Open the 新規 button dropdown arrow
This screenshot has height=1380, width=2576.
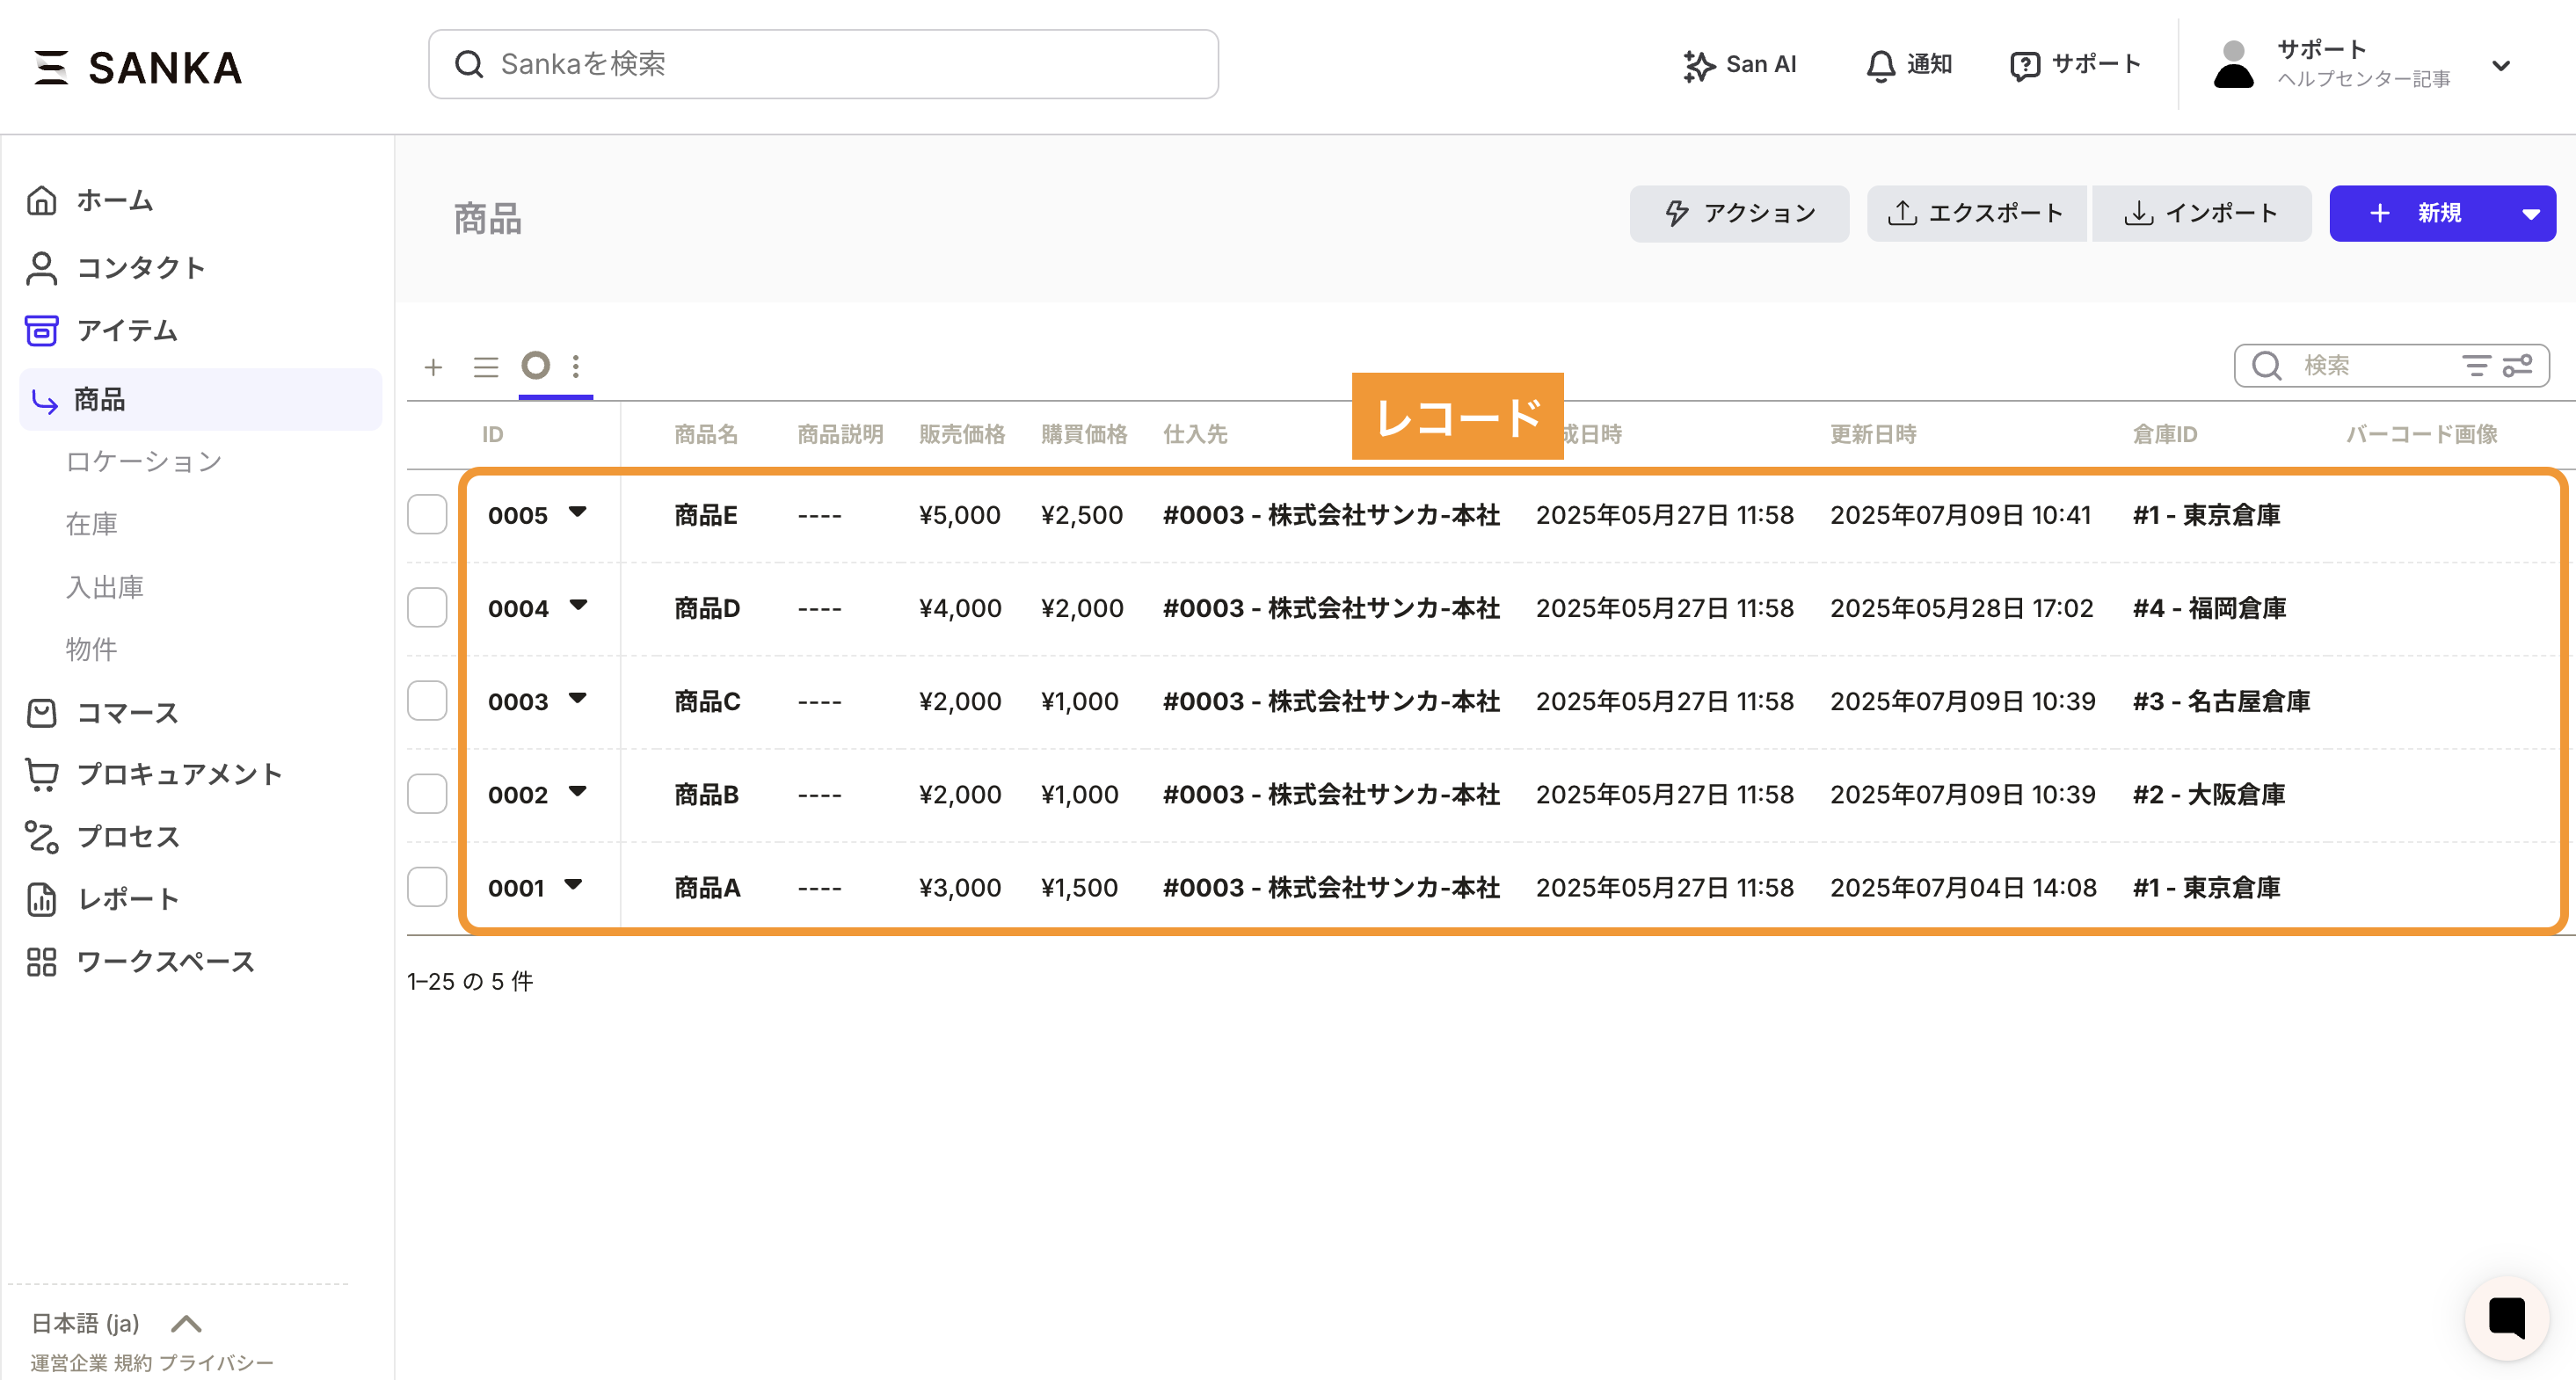coord(2530,214)
